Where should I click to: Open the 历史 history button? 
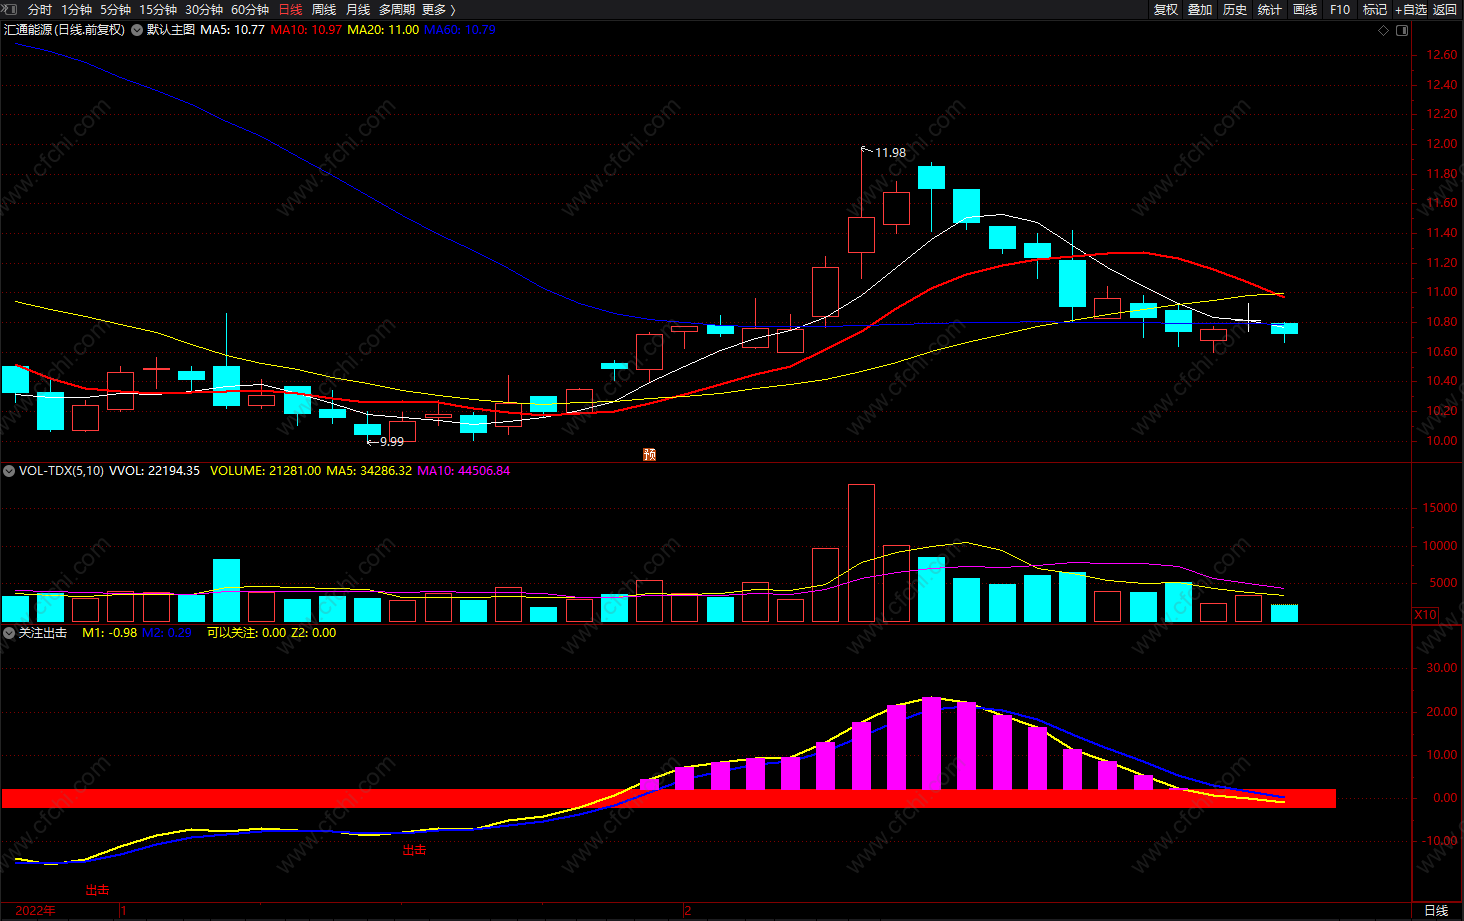[x=1235, y=9]
